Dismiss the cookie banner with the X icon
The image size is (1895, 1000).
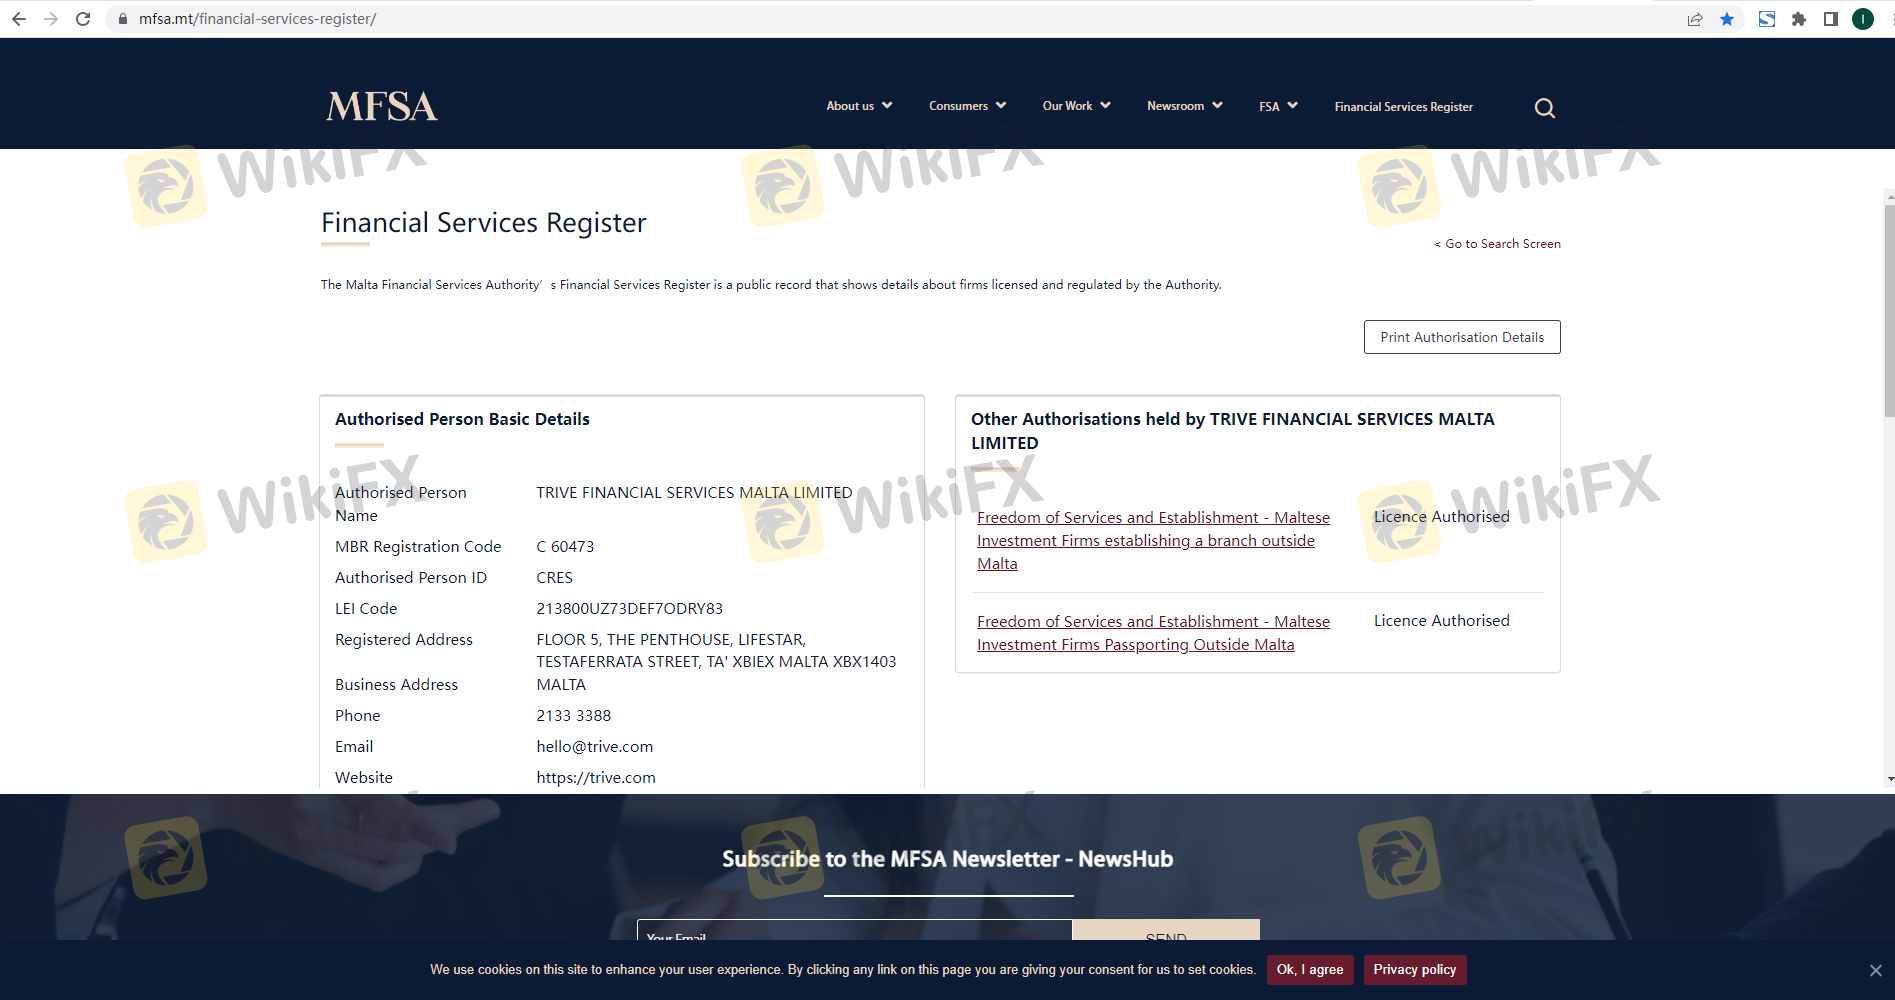(x=1875, y=970)
